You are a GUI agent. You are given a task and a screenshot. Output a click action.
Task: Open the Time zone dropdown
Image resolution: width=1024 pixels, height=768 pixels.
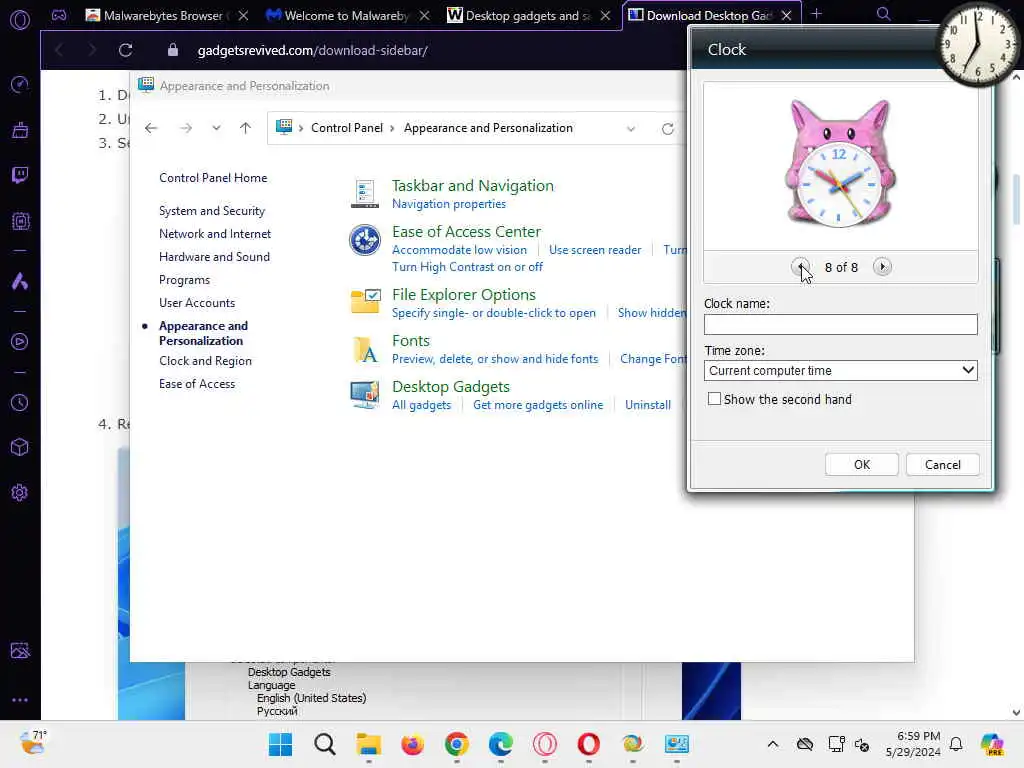tap(840, 370)
